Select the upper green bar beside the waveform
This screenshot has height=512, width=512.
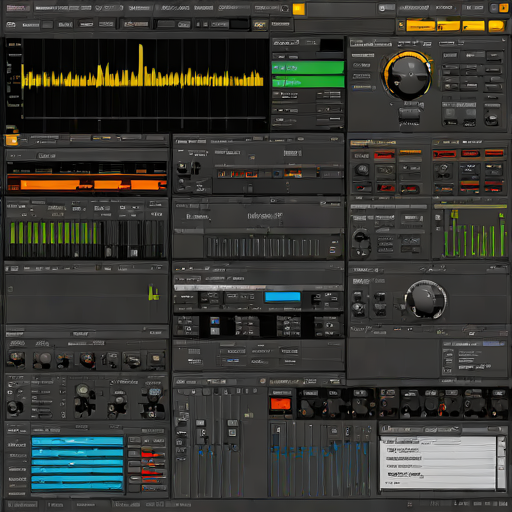[308, 68]
